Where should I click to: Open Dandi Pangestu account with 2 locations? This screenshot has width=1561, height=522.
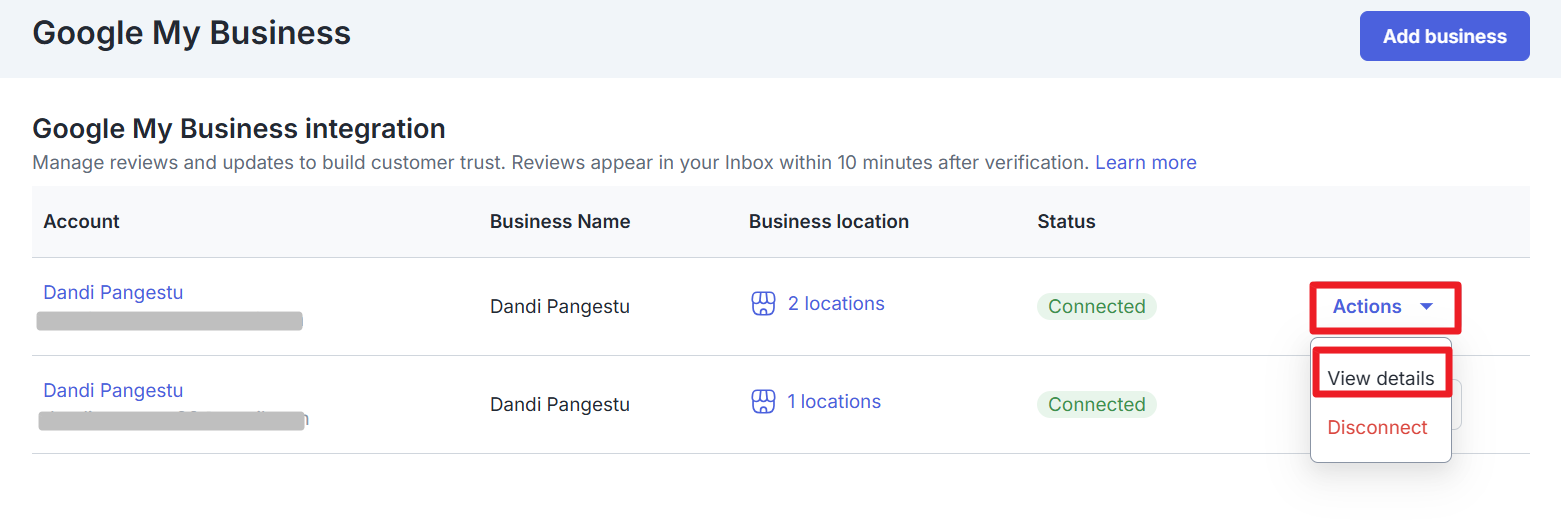pyautogui.click(x=113, y=292)
